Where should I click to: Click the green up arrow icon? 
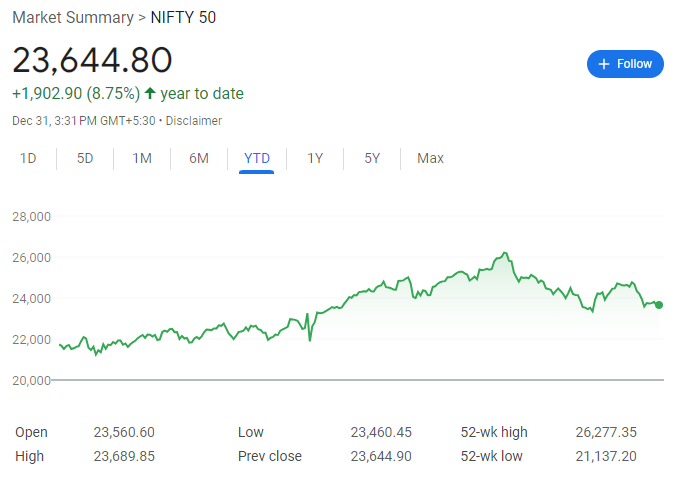pyautogui.click(x=150, y=93)
